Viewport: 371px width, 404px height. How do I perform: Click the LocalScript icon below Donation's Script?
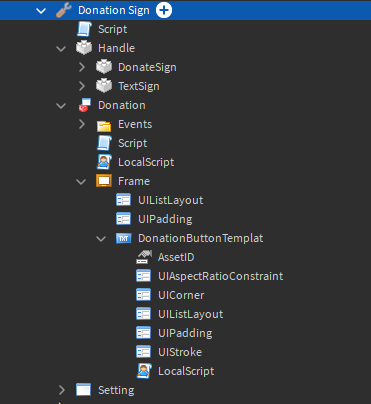click(x=104, y=162)
